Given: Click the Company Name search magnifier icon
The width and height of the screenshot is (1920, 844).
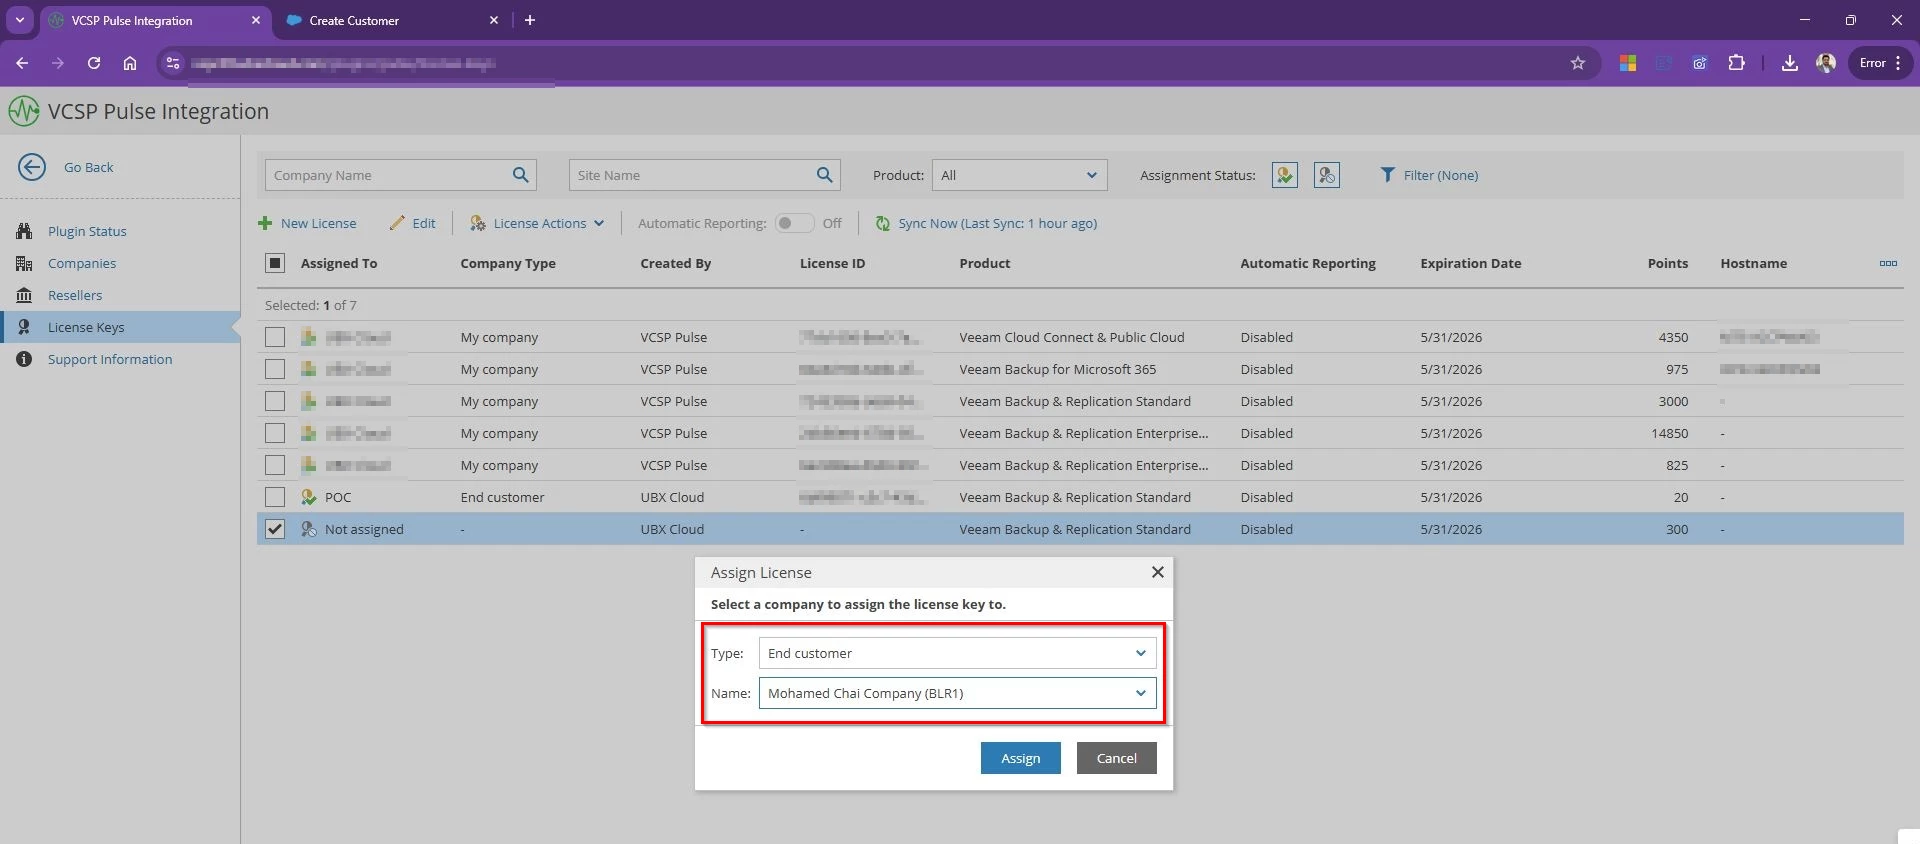Looking at the screenshot, I should pyautogui.click(x=520, y=175).
